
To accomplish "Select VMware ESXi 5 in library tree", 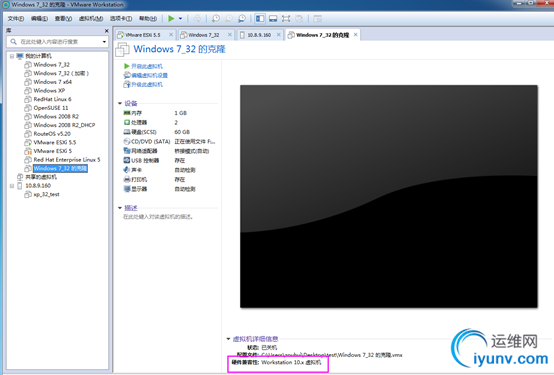I will 52,151.
